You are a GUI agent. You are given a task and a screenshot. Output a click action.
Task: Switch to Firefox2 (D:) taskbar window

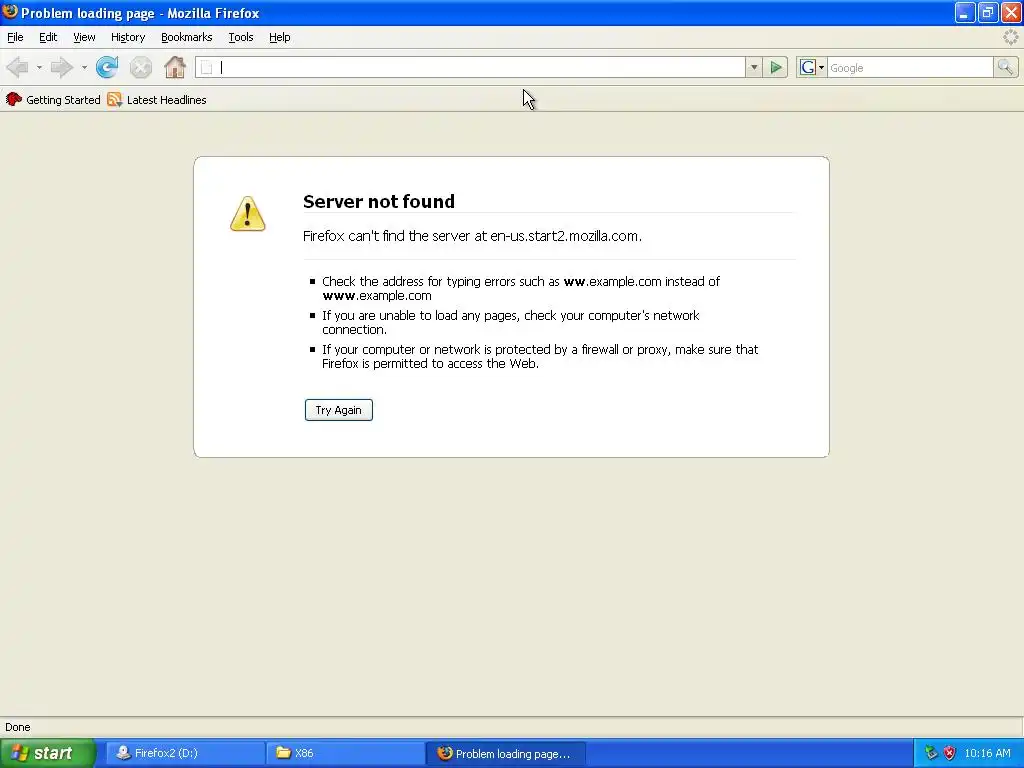(x=185, y=753)
